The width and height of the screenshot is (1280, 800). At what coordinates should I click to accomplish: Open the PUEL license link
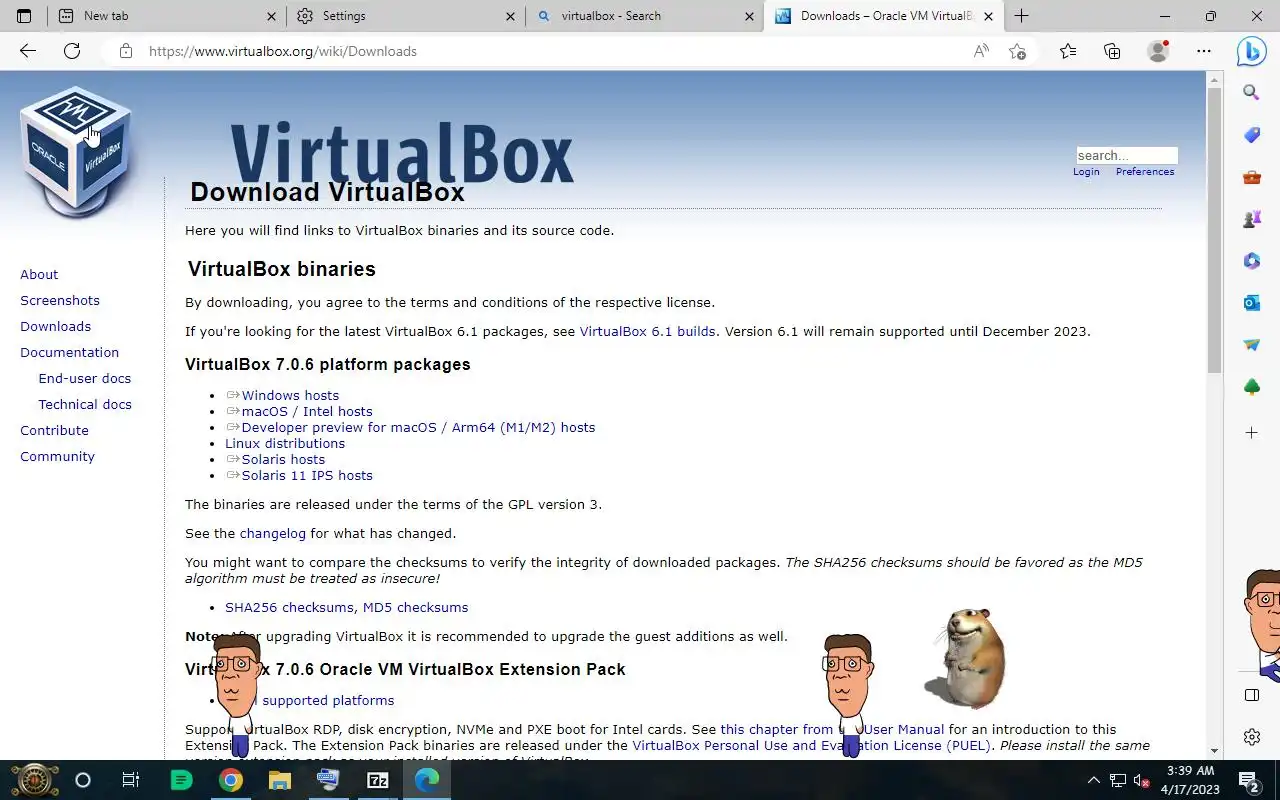[811, 745]
